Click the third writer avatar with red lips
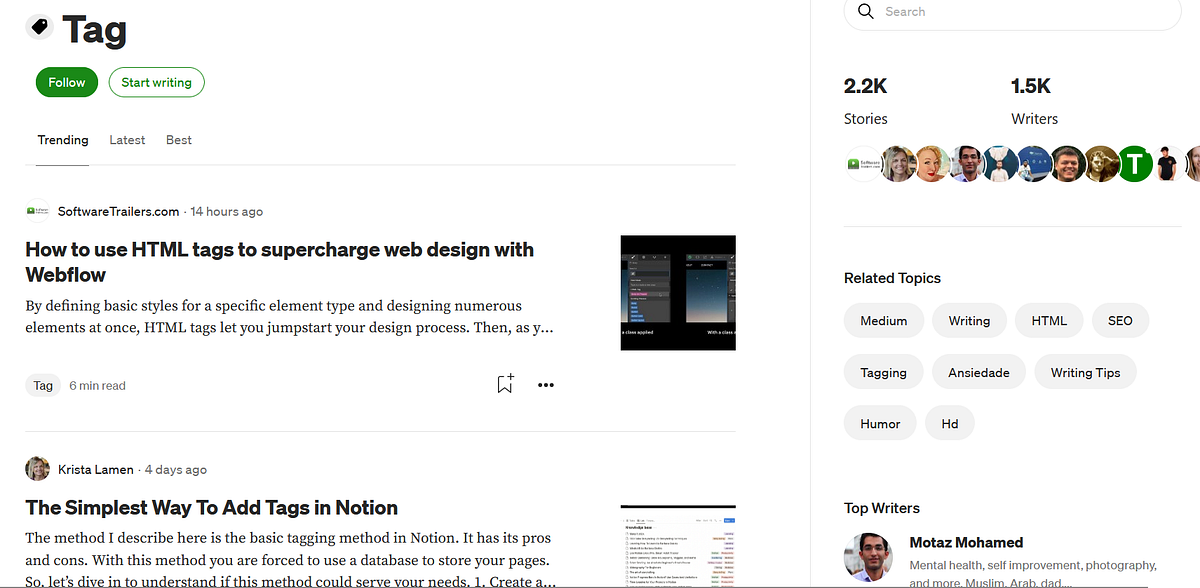This screenshot has height=588, width=1200. click(x=931, y=163)
